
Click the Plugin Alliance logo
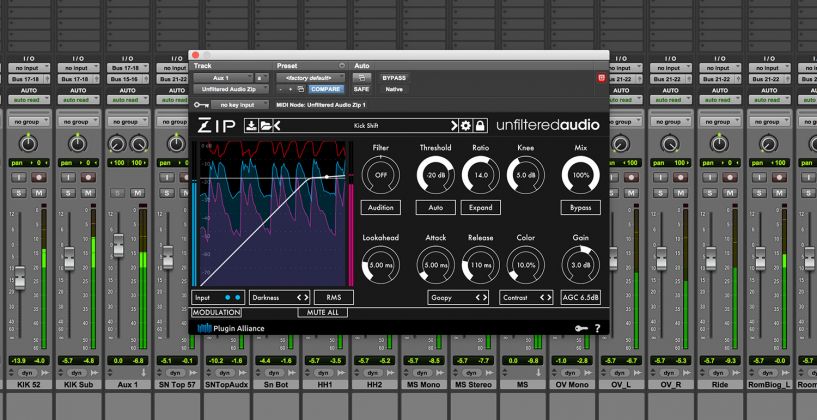click(x=231, y=328)
